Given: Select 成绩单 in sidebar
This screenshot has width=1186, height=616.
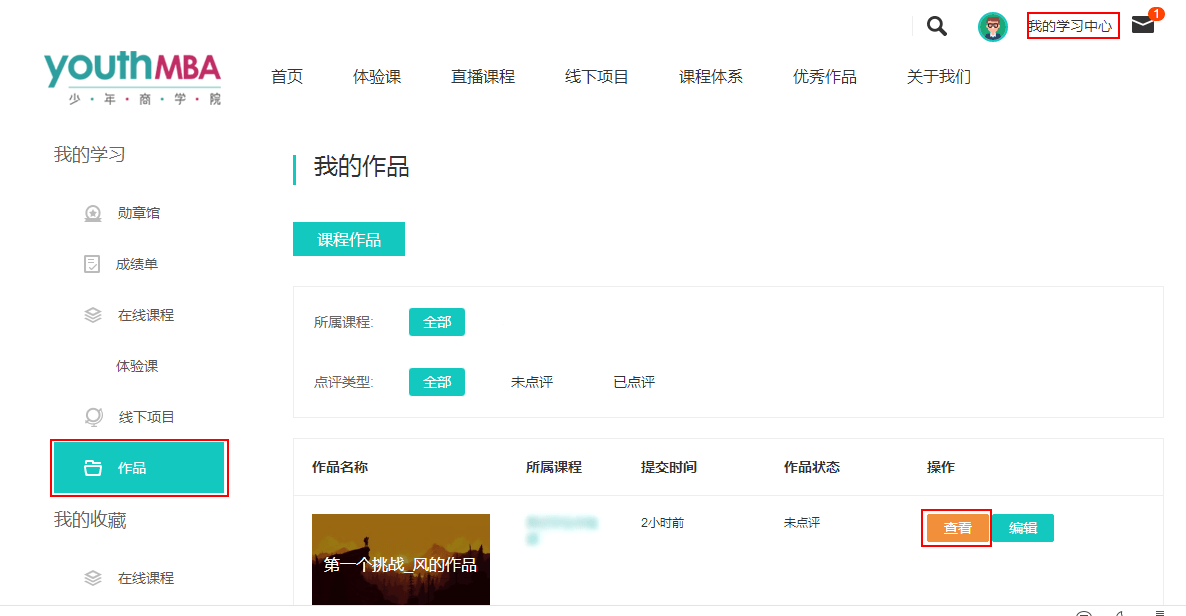Looking at the screenshot, I should pyautogui.click(x=137, y=264).
